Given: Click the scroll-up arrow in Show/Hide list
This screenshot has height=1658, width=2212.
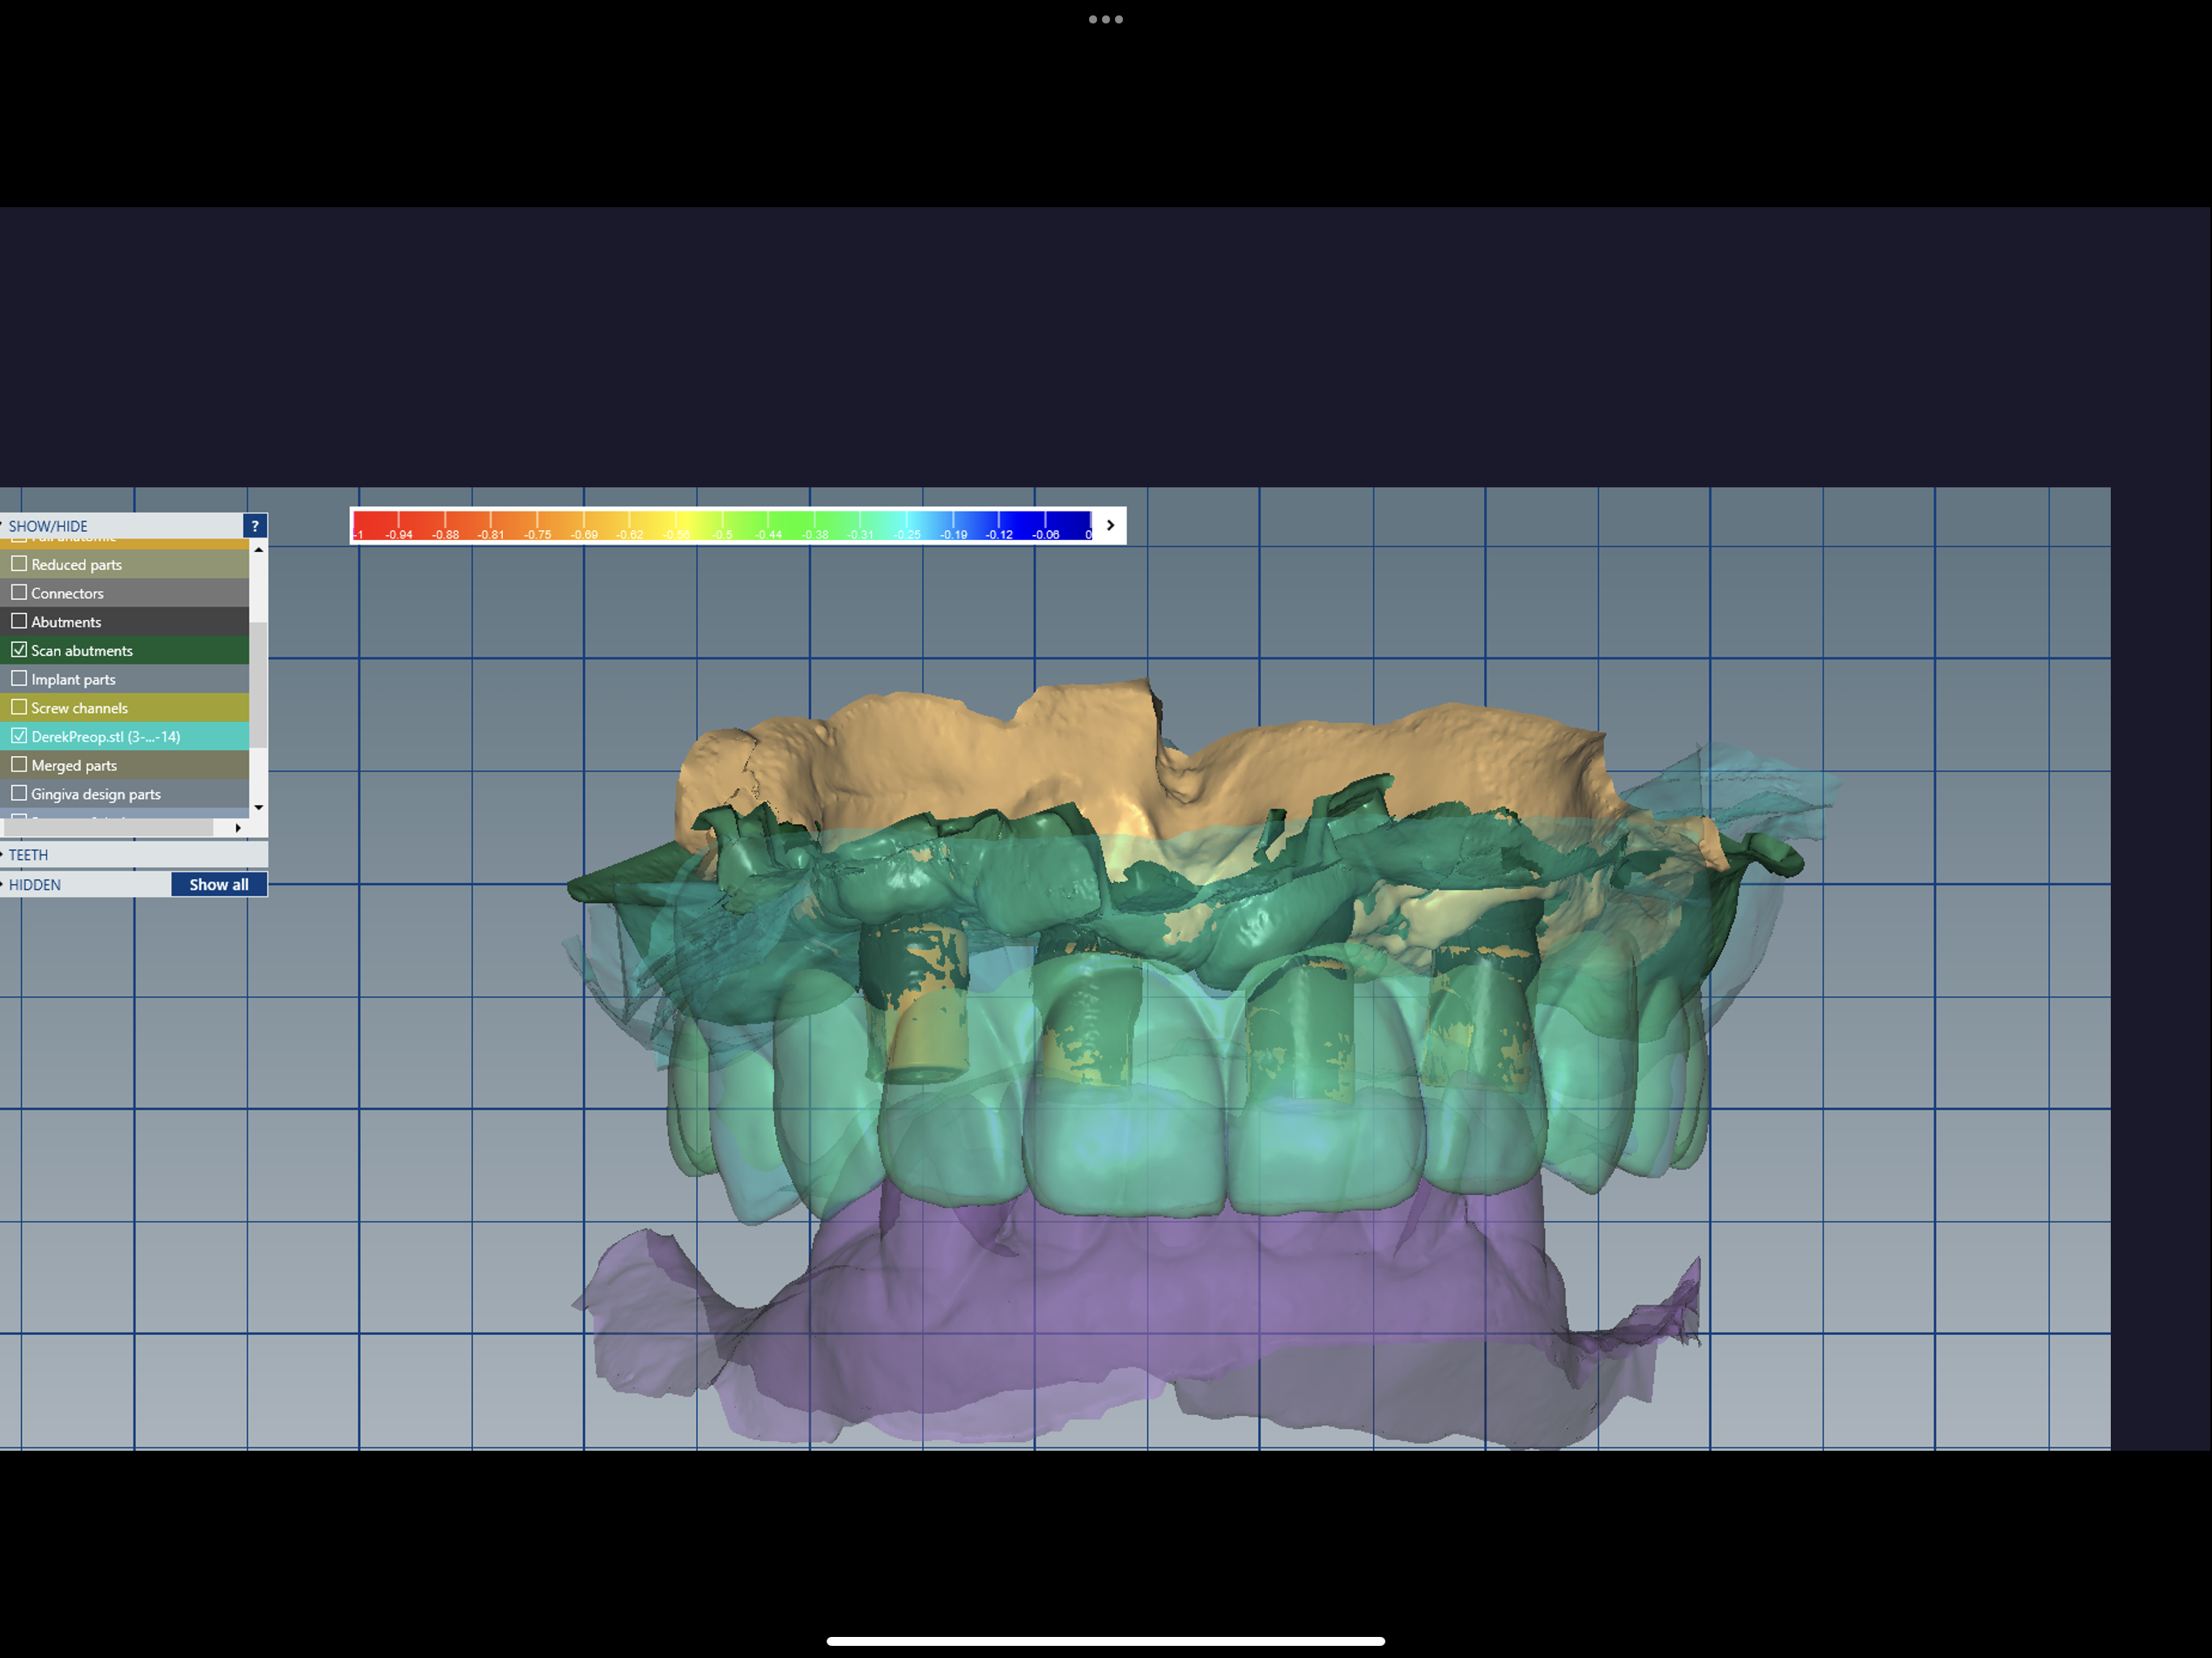Looking at the screenshot, I should pyautogui.click(x=259, y=549).
